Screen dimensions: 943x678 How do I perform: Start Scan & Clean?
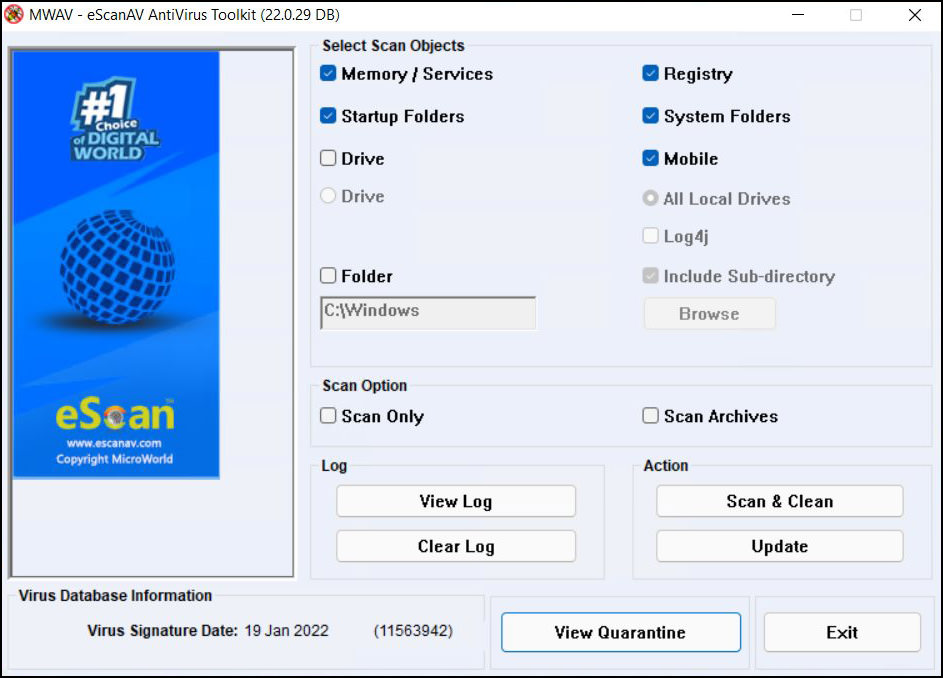(779, 501)
